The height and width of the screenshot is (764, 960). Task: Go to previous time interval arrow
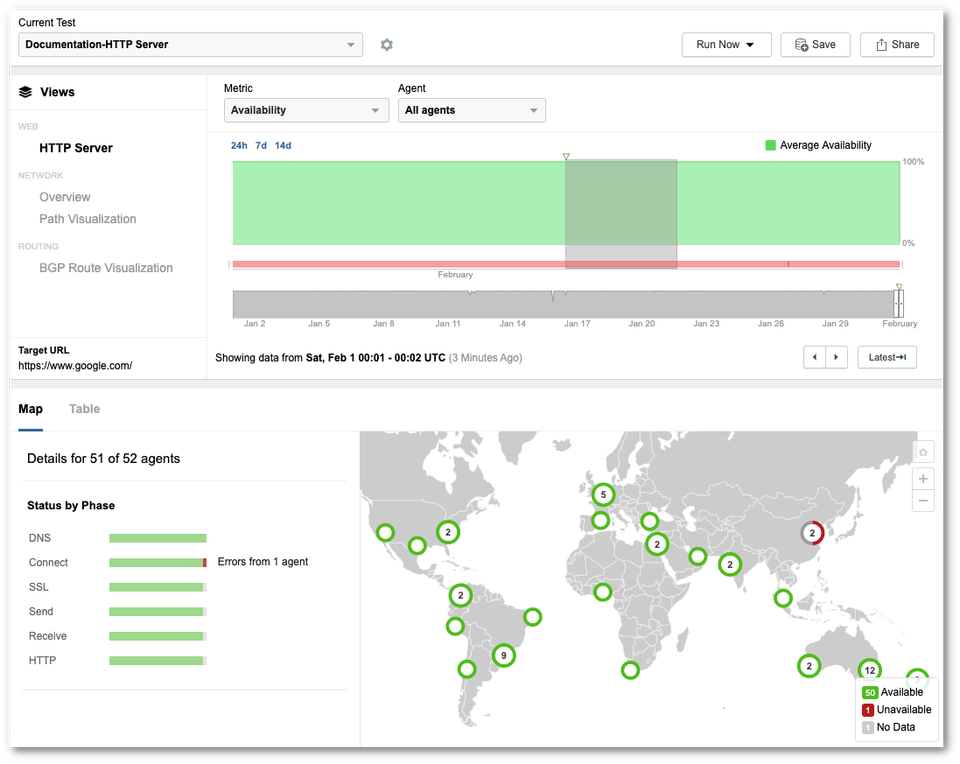pyautogui.click(x=815, y=357)
